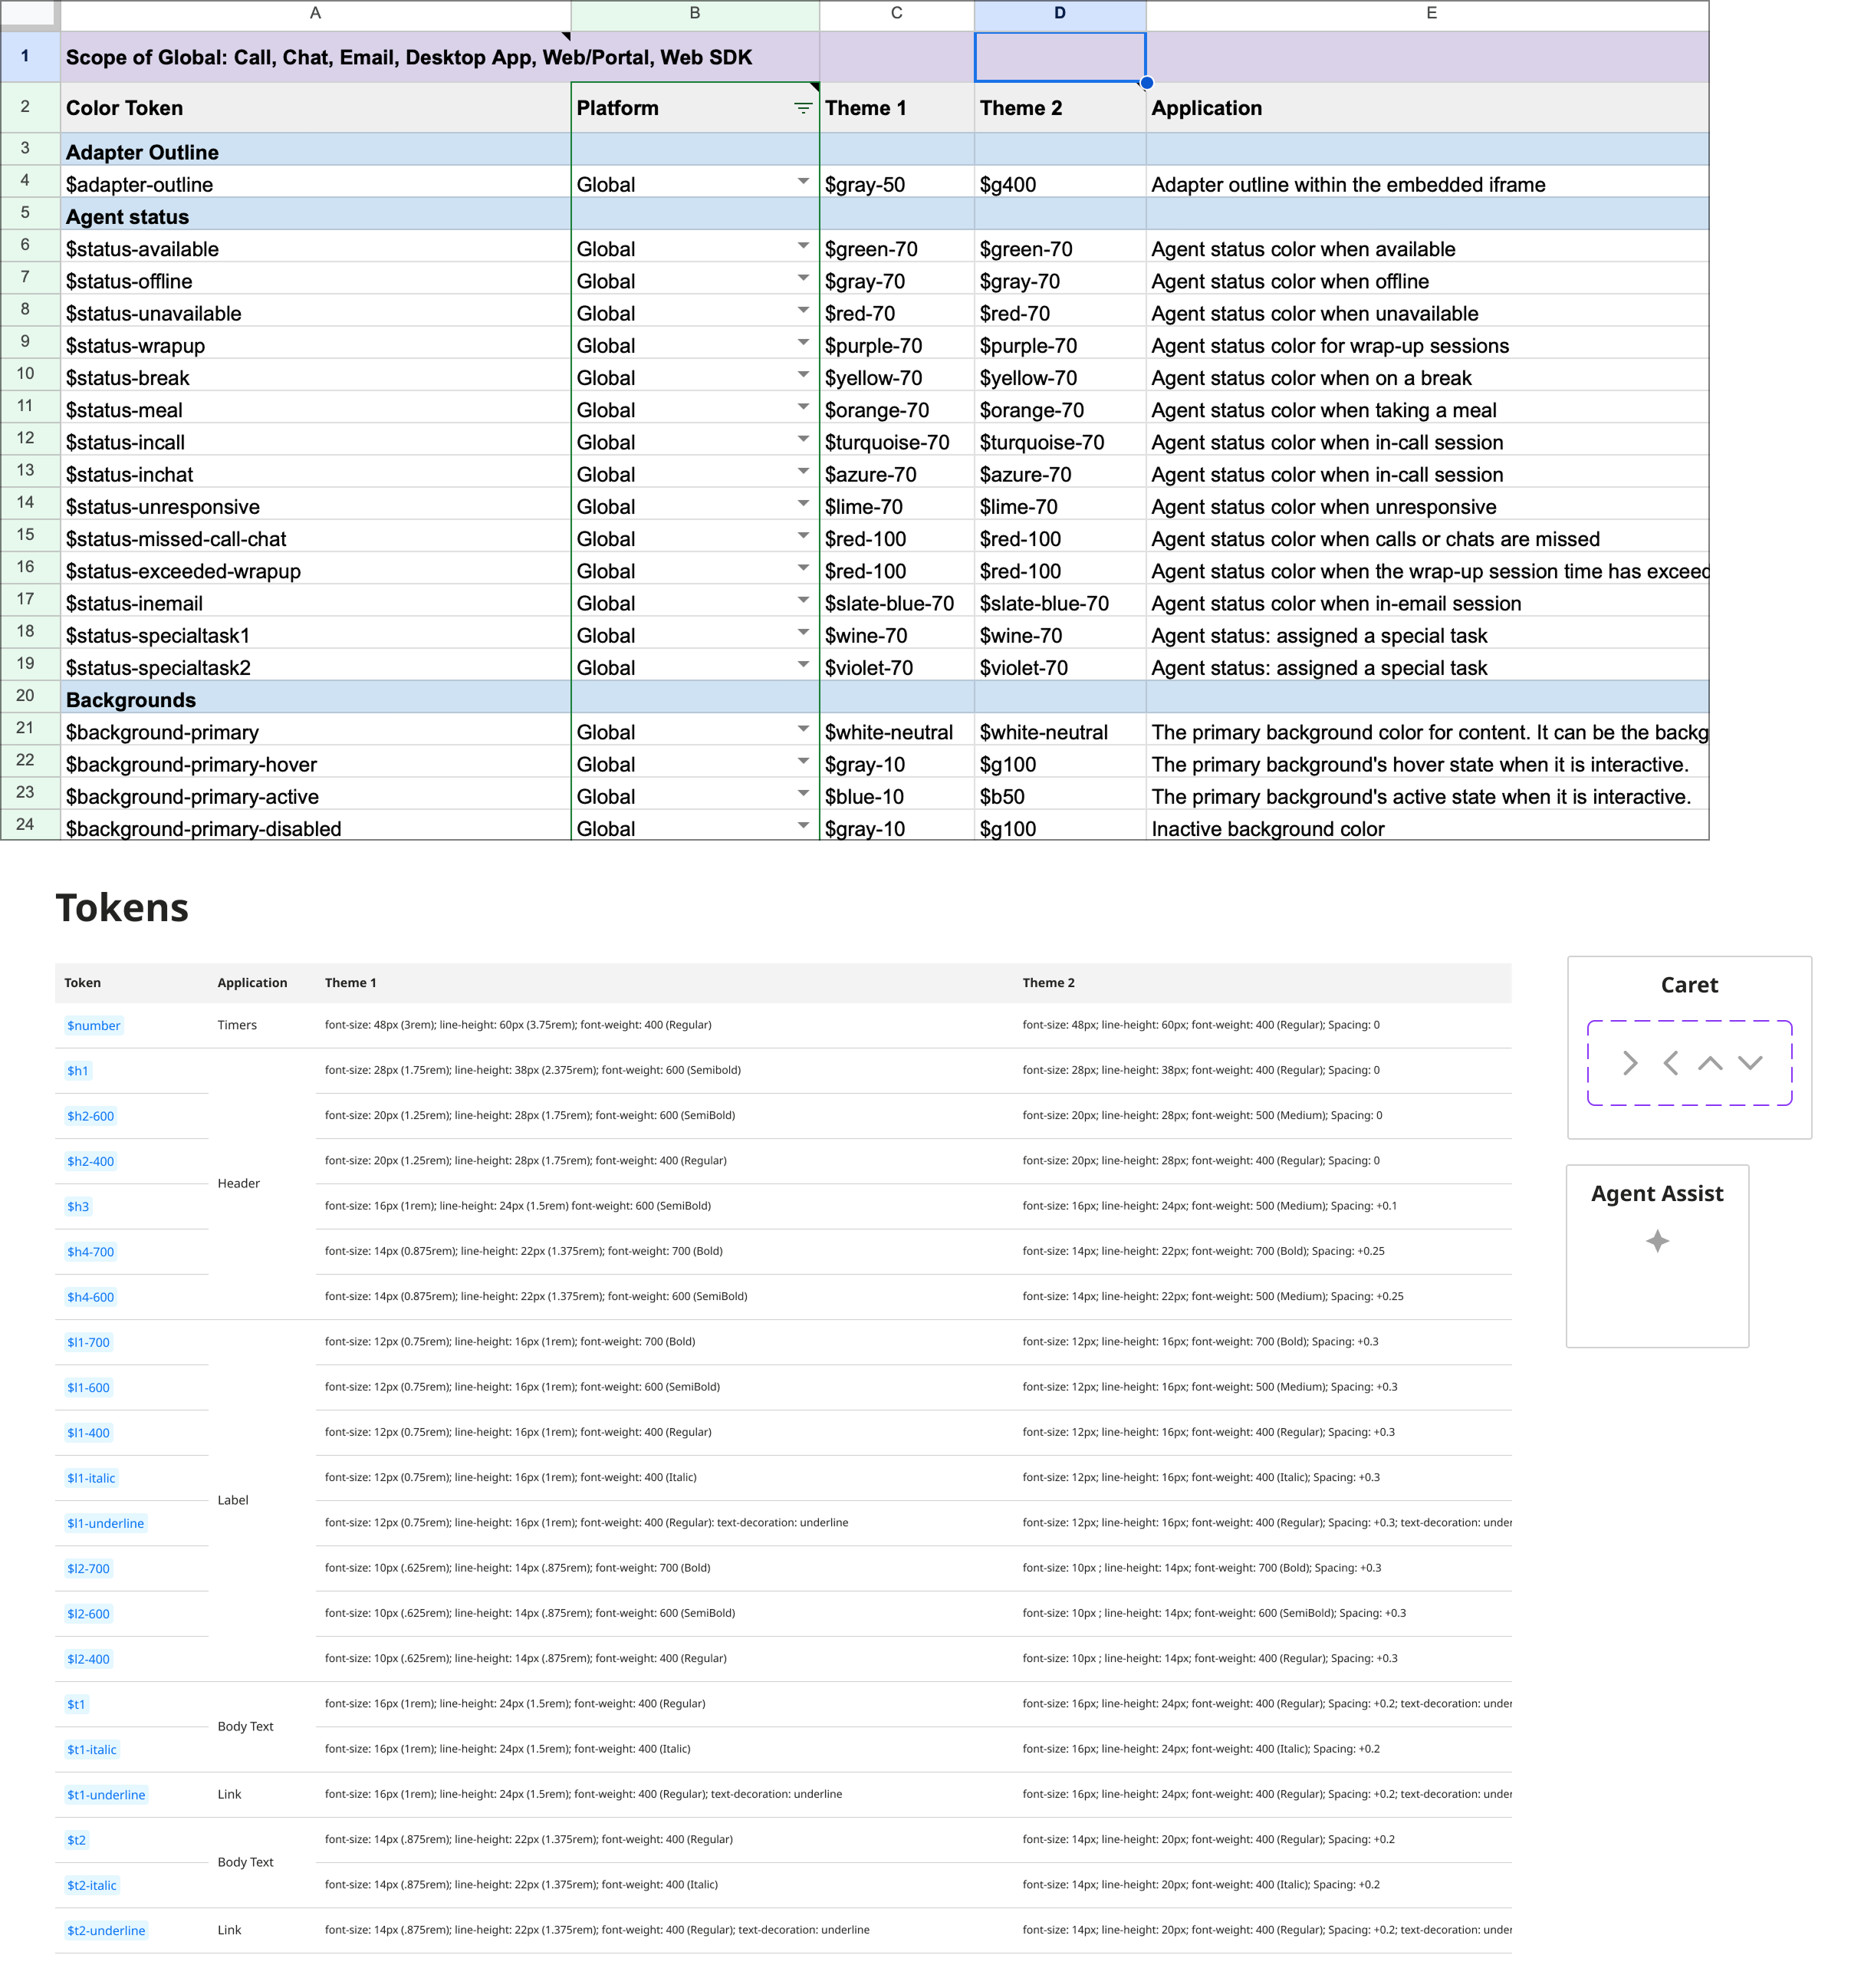Click 'Agent status color when on a break'
Screen dimensions: 1851x1988
[1311, 378]
